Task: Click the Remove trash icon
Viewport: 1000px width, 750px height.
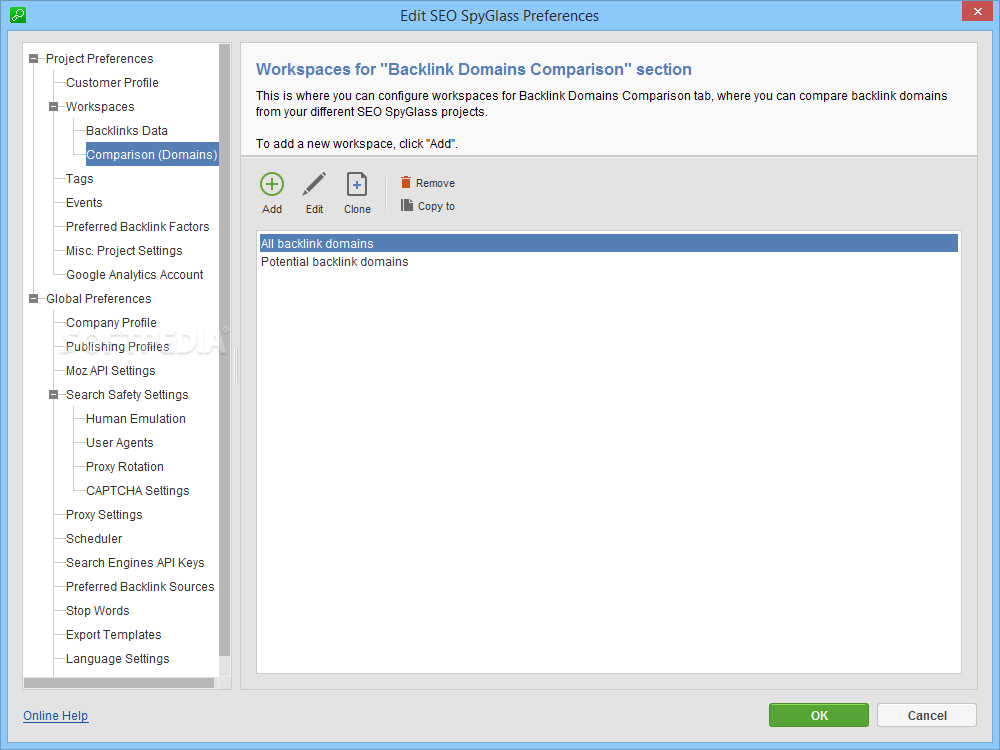Action: [406, 182]
